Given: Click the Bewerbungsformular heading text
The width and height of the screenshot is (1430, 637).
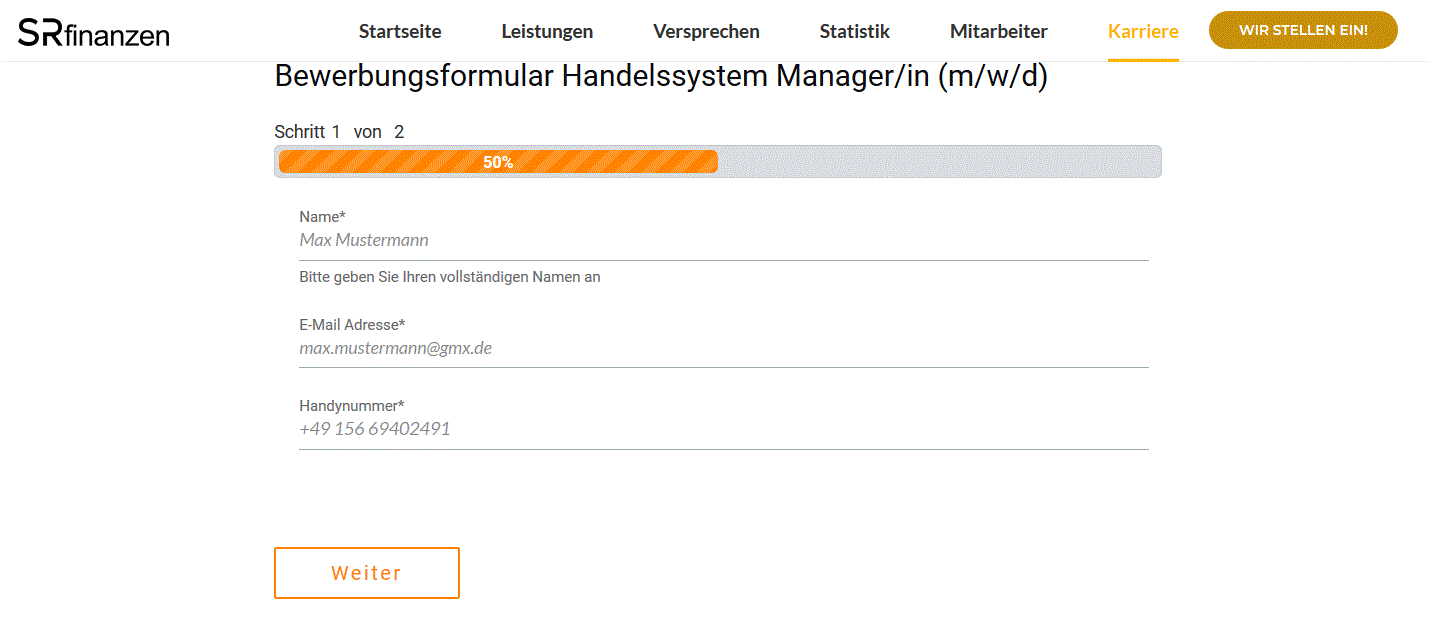Looking at the screenshot, I should (661, 77).
